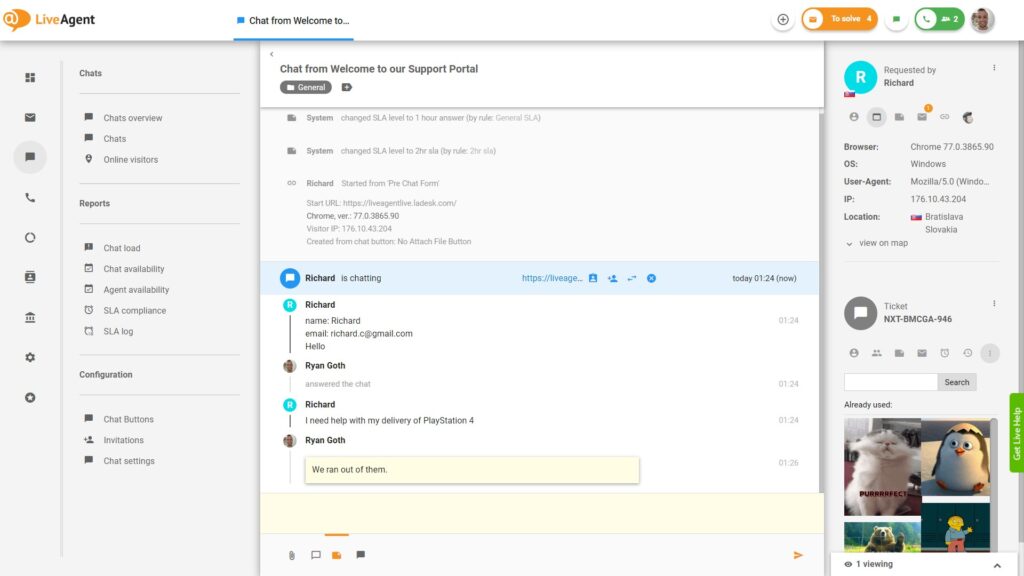
Task: Click the end chat icon in the chat header row
Action: (x=651, y=278)
